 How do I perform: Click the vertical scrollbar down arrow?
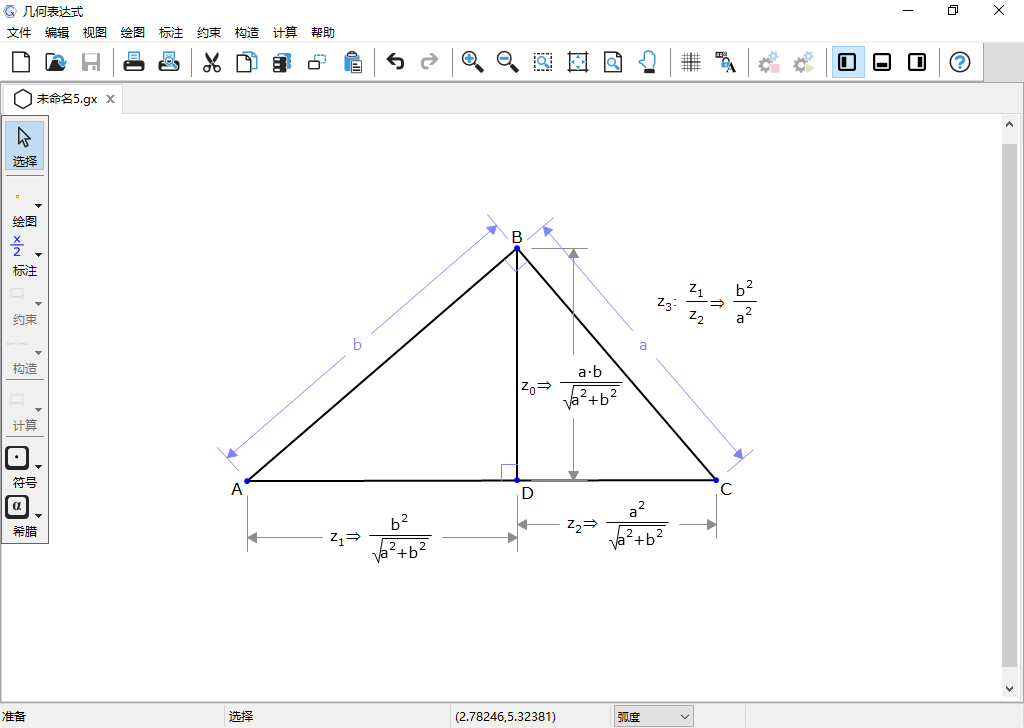1009,688
